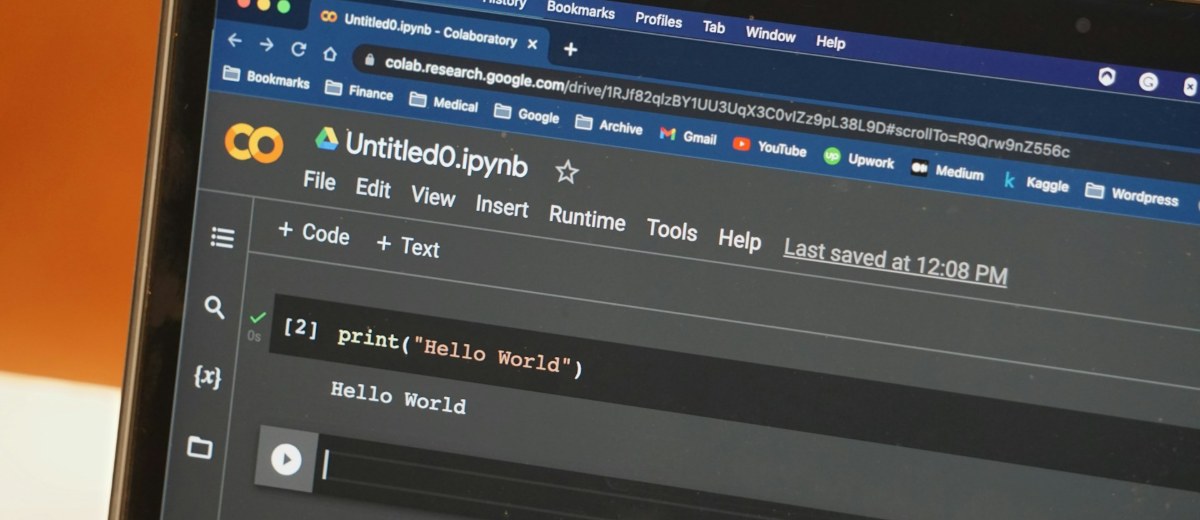Open the Files folder icon in sidebar
Image resolution: width=1200 pixels, height=520 pixels.
tap(200, 447)
